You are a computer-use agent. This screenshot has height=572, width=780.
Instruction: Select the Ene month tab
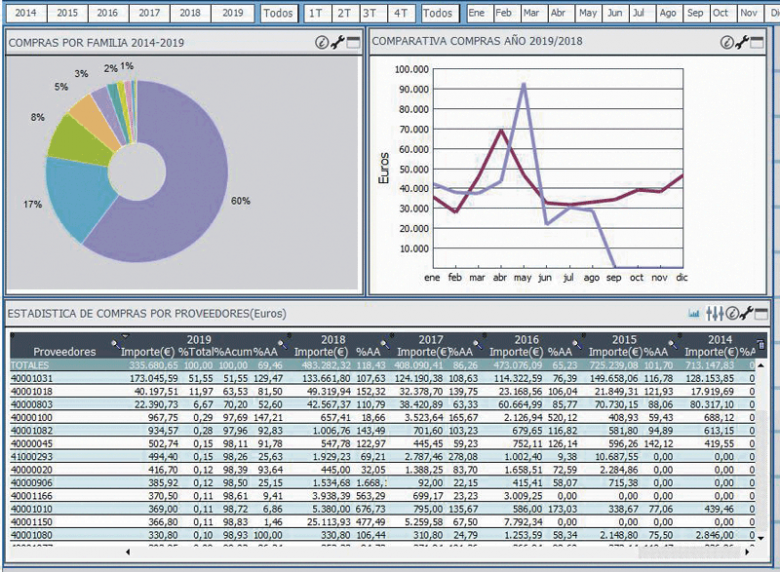477,13
